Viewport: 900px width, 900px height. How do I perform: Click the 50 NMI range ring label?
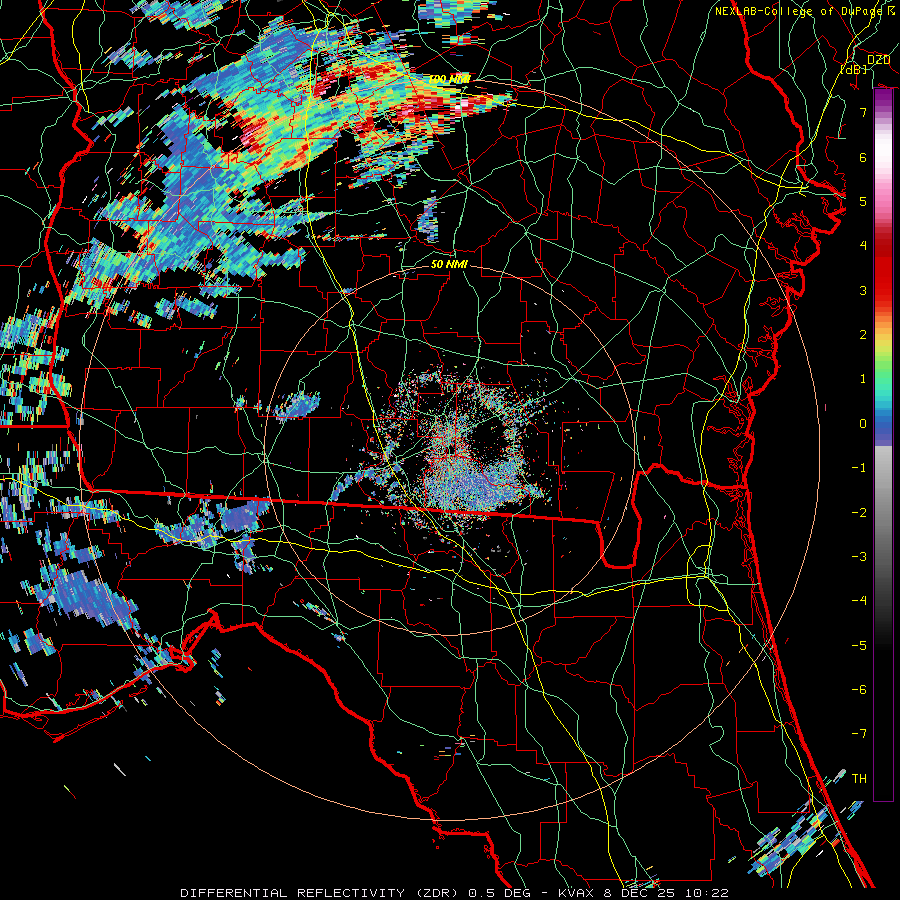(x=449, y=264)
